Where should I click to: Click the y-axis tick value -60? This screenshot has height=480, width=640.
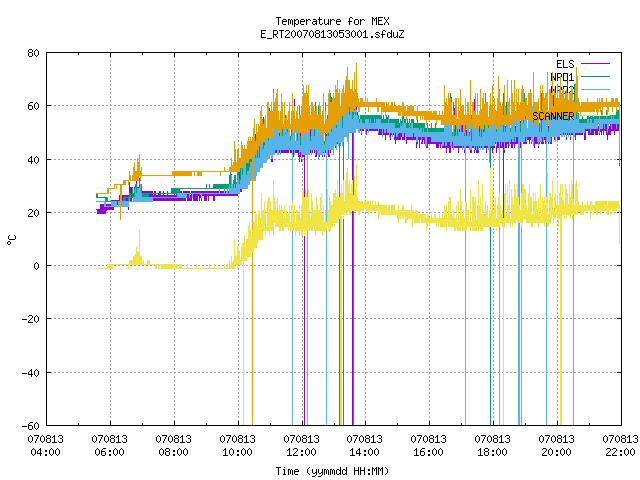coord(31,426)
